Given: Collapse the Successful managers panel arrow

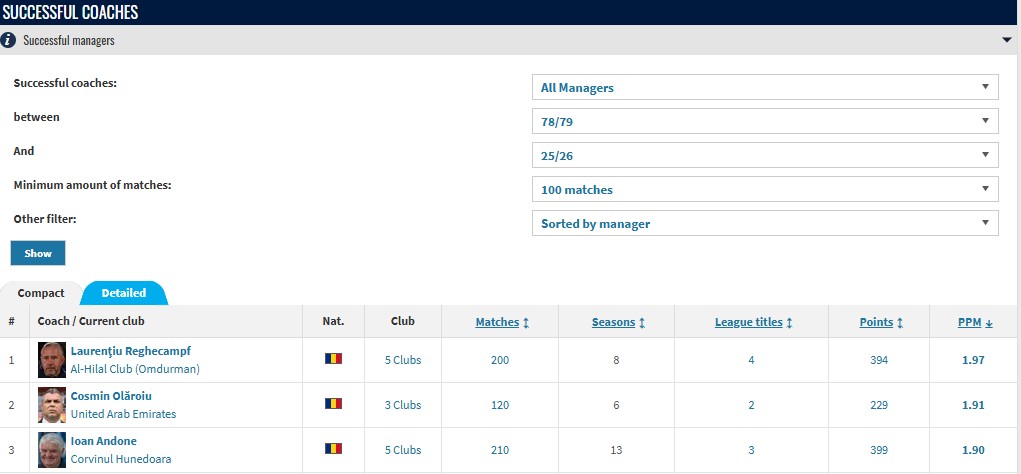Looking at the screenshot, I should tap(1006, 41).
